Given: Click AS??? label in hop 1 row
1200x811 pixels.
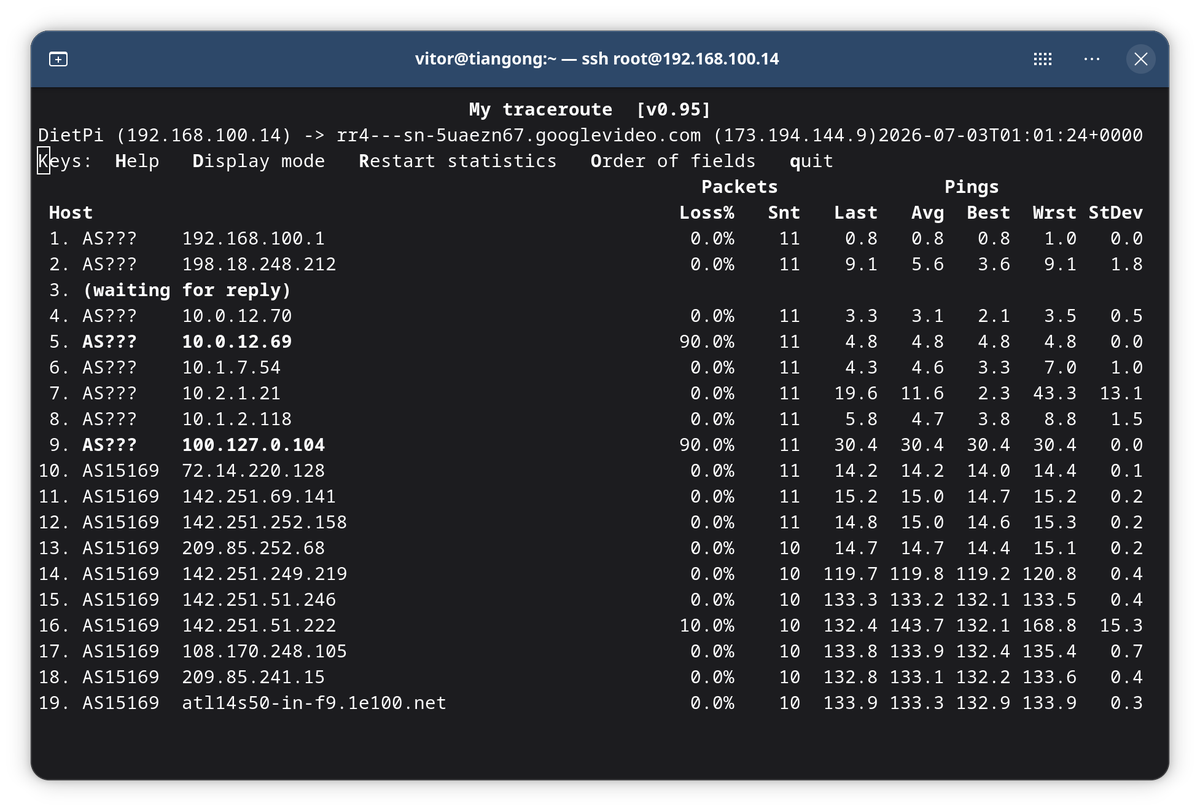Looking at the screenshot, I should [110, 239].
